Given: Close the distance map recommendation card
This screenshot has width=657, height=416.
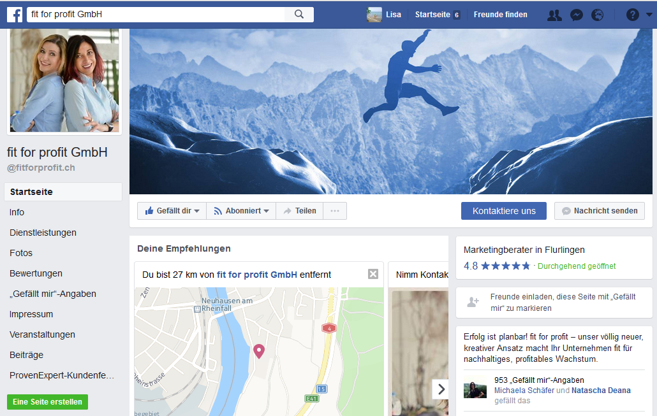Looking at the screenshot, I should (373, 274).
